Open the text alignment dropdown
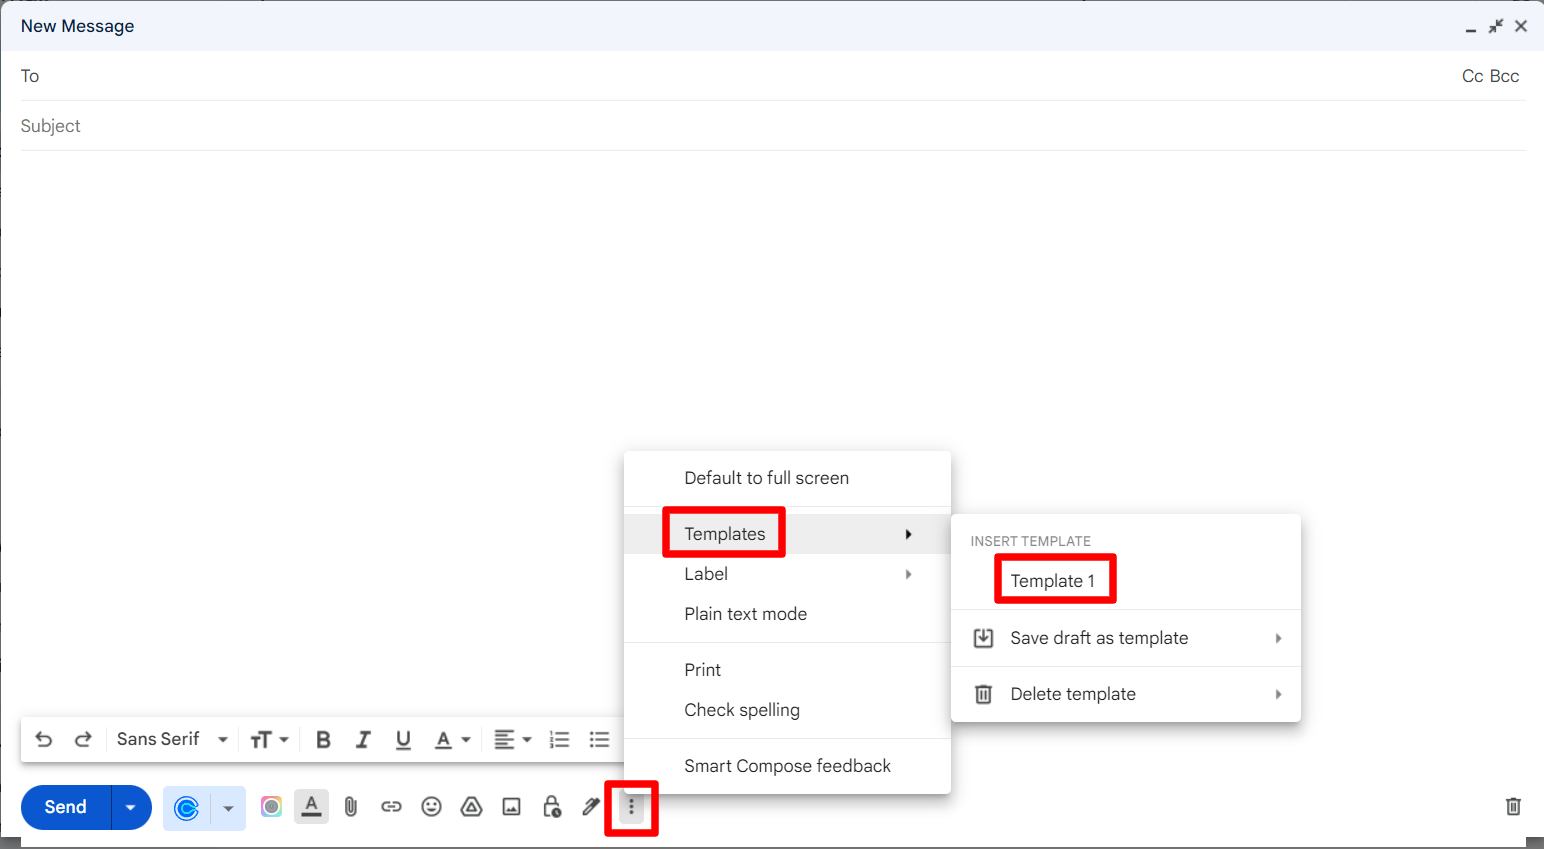 coord(512,739)
